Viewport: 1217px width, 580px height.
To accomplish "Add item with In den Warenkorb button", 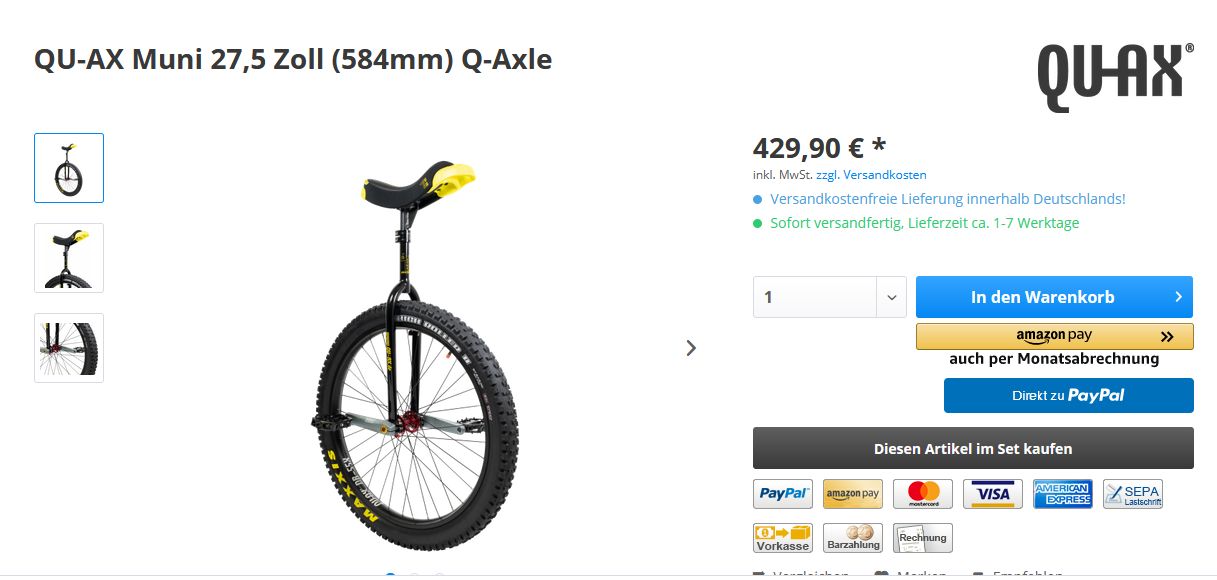I will 1054,297.
